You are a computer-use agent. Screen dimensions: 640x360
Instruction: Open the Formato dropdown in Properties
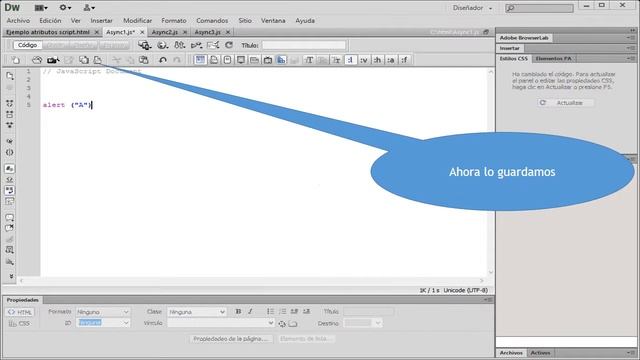point(102,312)
